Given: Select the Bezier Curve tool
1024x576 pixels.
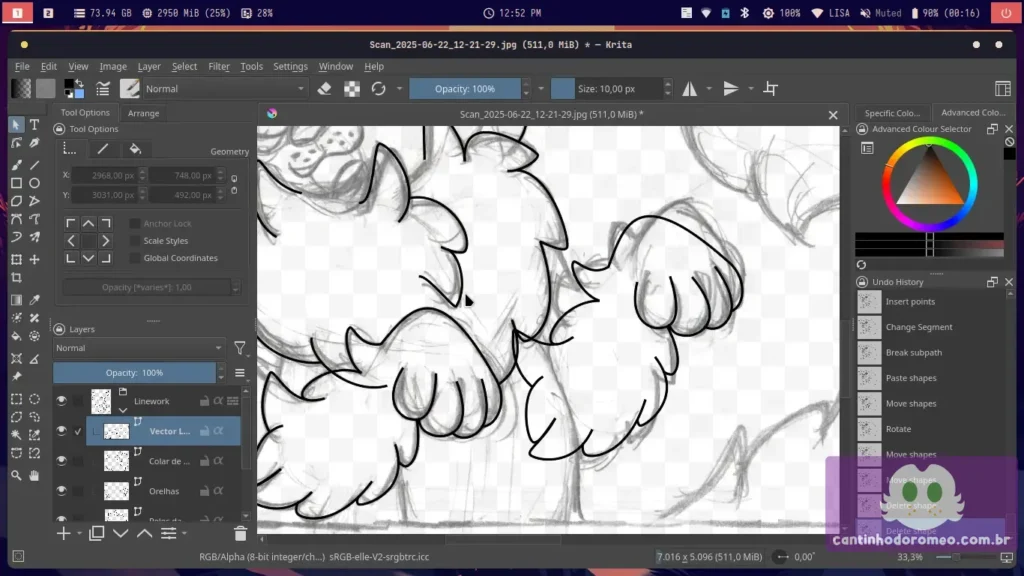Looking at the screenshot, I should point(16,219).
